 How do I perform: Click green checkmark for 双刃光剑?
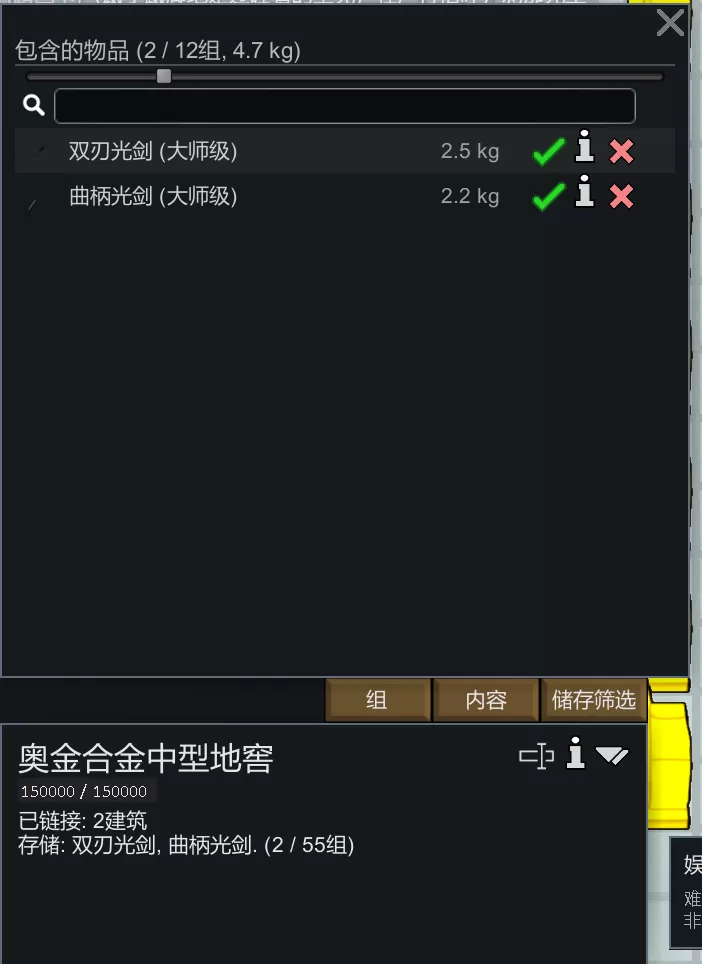(548, 151)
